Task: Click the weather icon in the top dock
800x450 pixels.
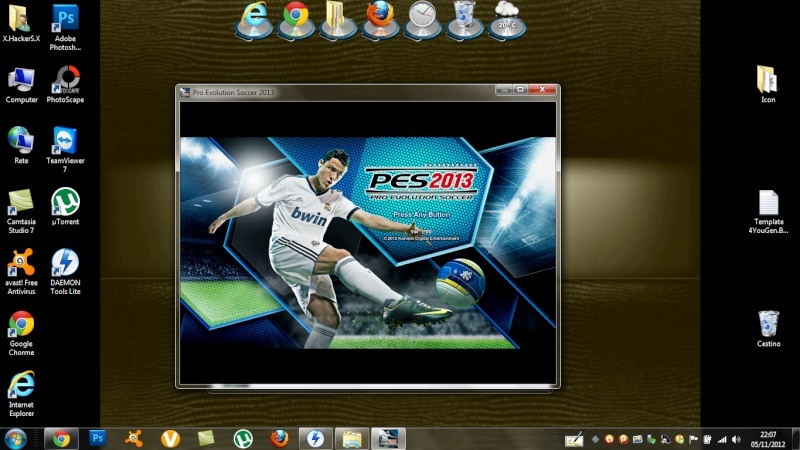Action: [x=507, y=19]
